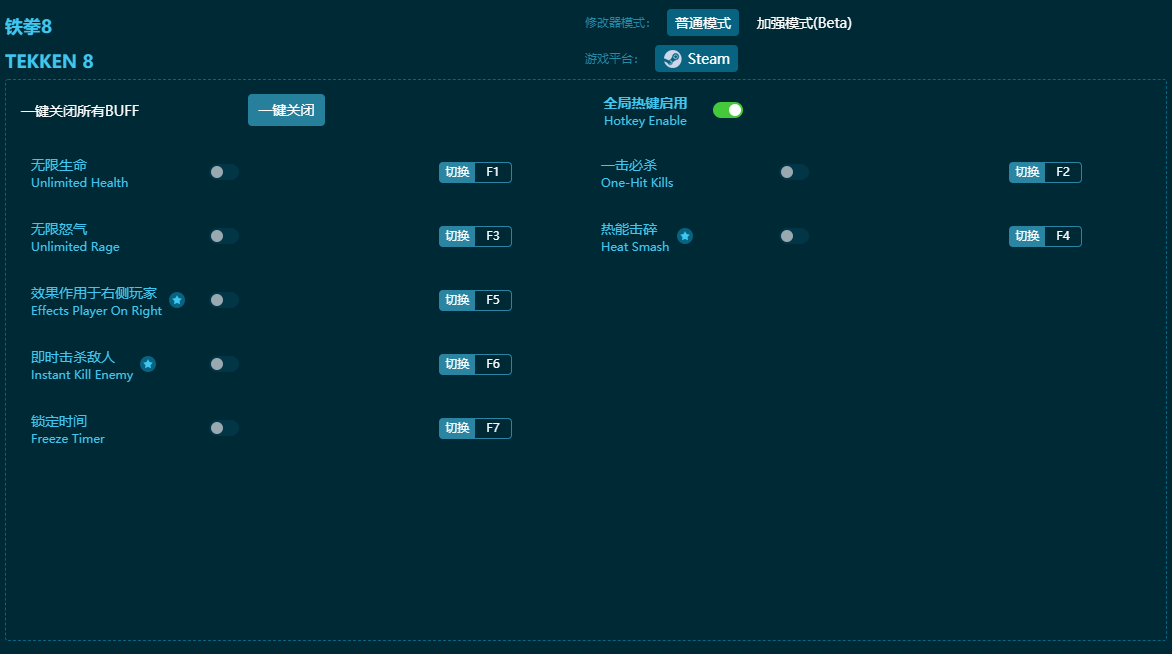
Task: Switch to 加强模式(Beta) enhanced mode
Action: pos(804,23)
